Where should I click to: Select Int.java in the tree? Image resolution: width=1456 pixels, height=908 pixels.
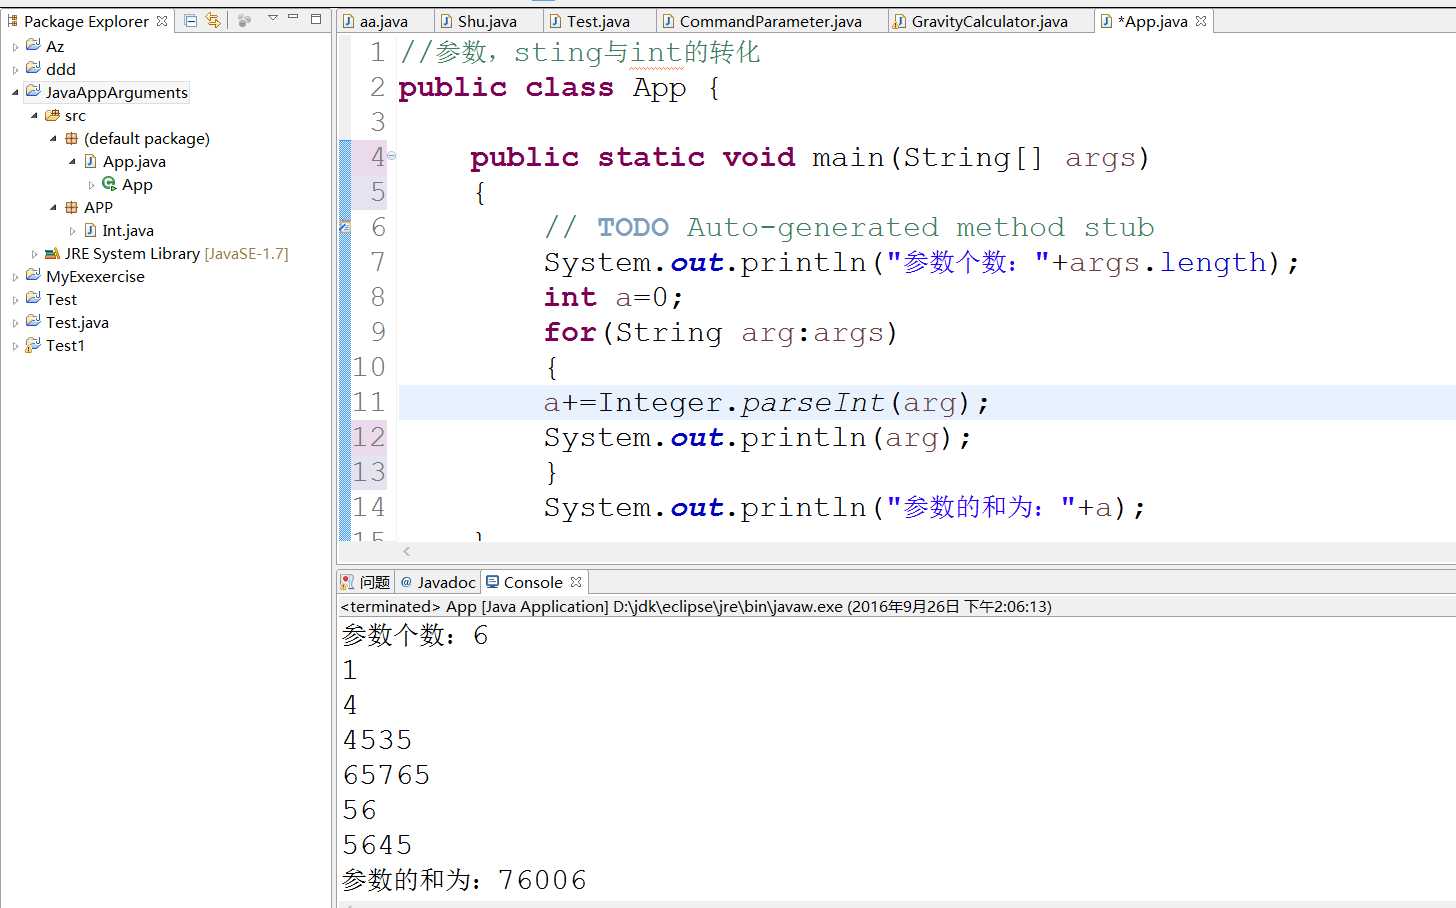coord(128,231)
